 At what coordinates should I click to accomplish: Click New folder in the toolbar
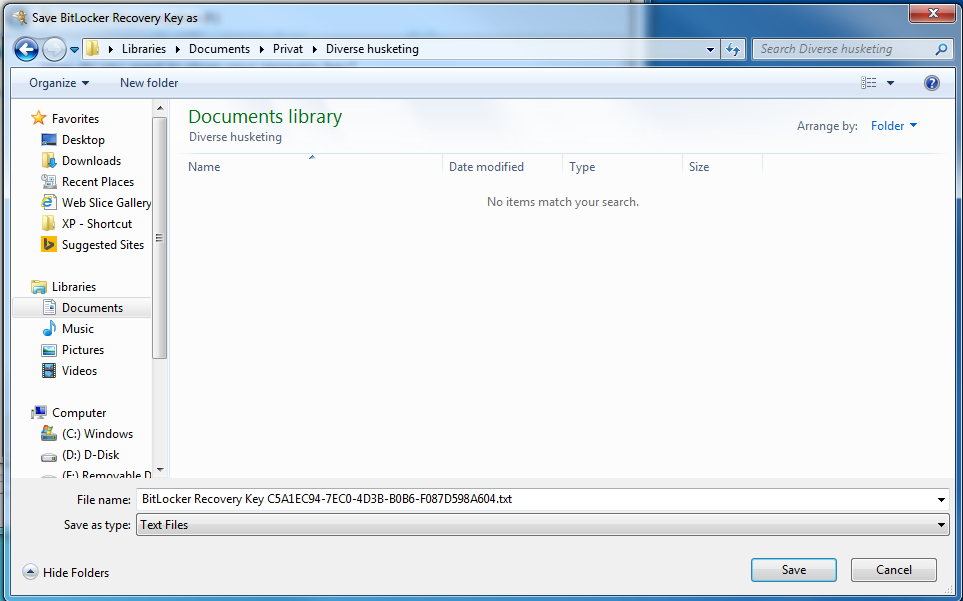point(149,83)
